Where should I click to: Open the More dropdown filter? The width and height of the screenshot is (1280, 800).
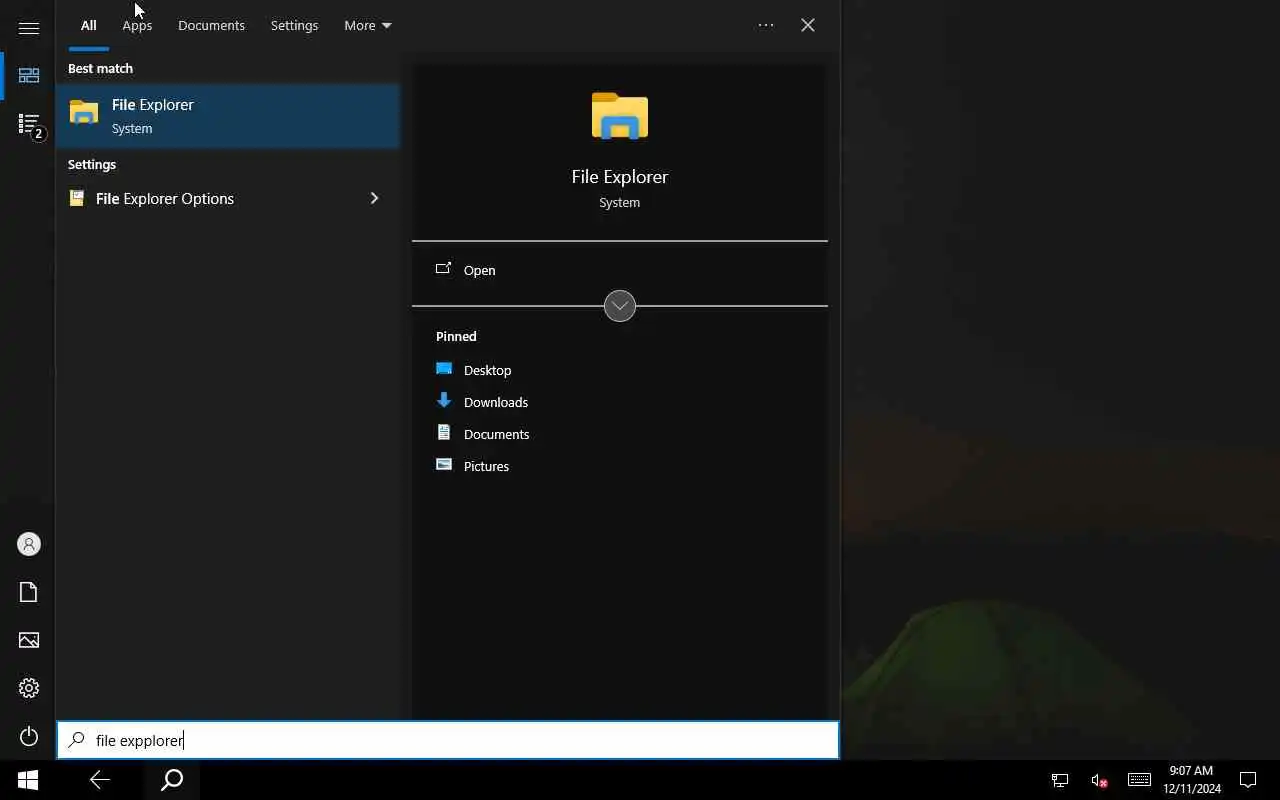(x=368, y=25)
